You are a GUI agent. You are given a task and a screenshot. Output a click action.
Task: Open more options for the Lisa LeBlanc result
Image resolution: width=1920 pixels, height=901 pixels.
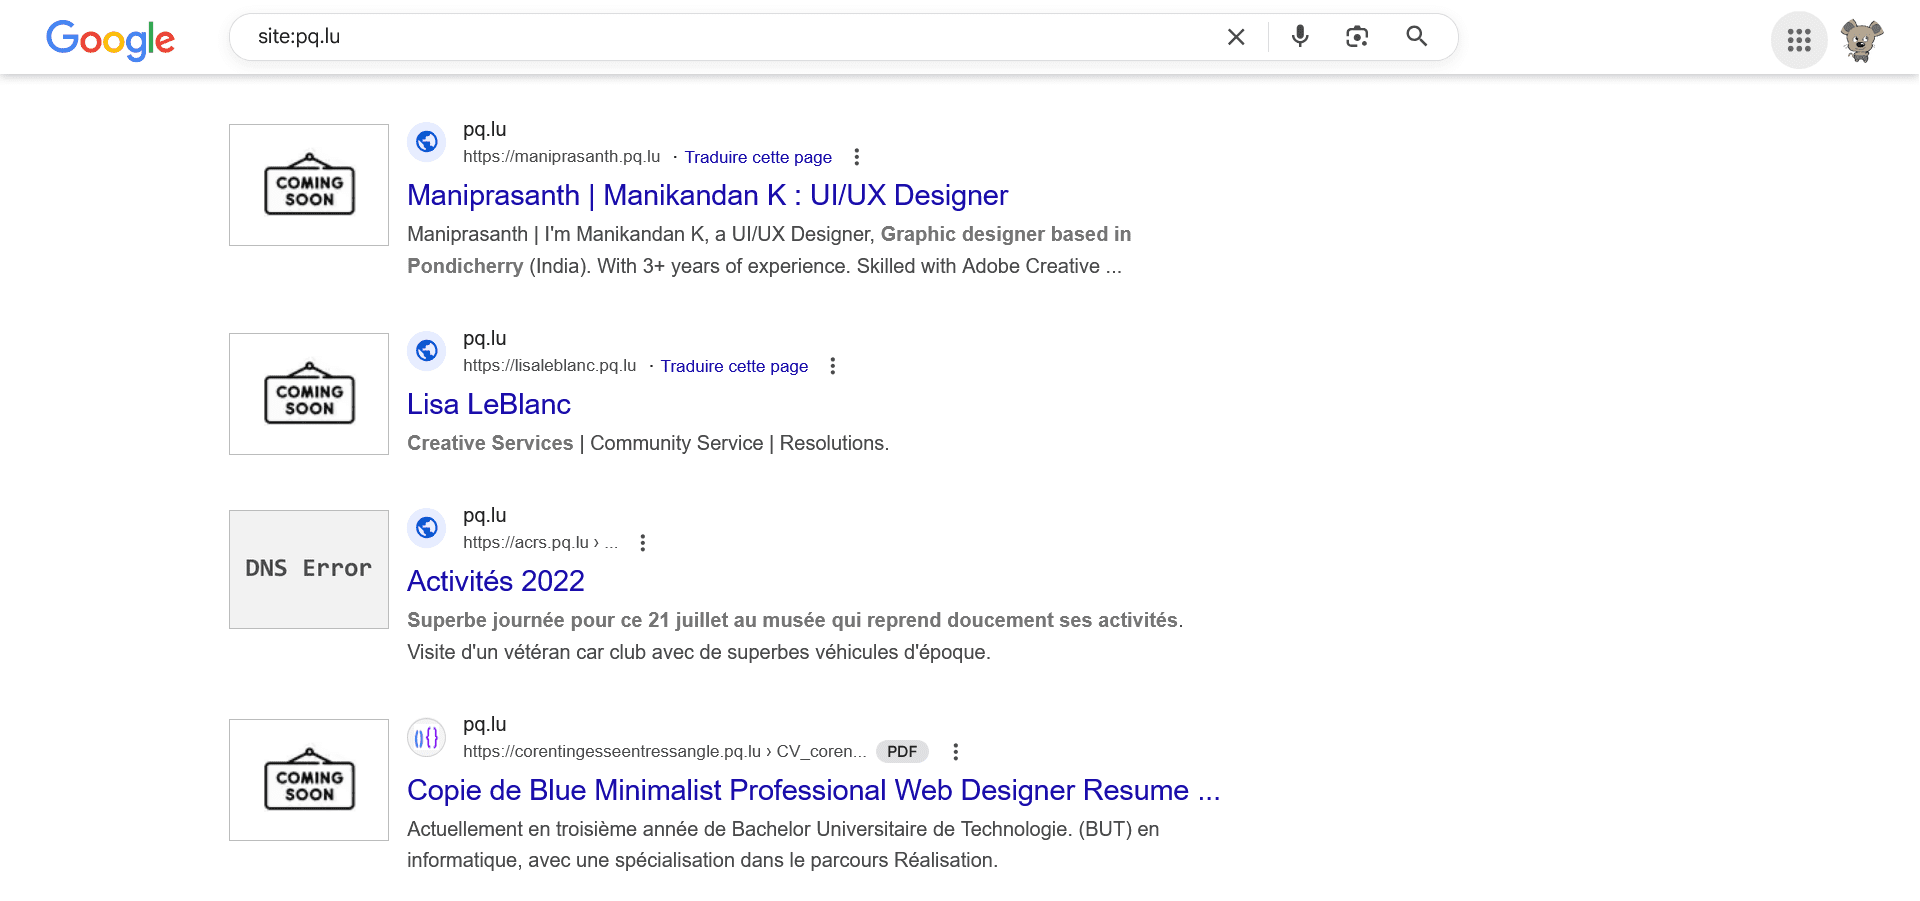pyautogui.click(x=832, y=366)
